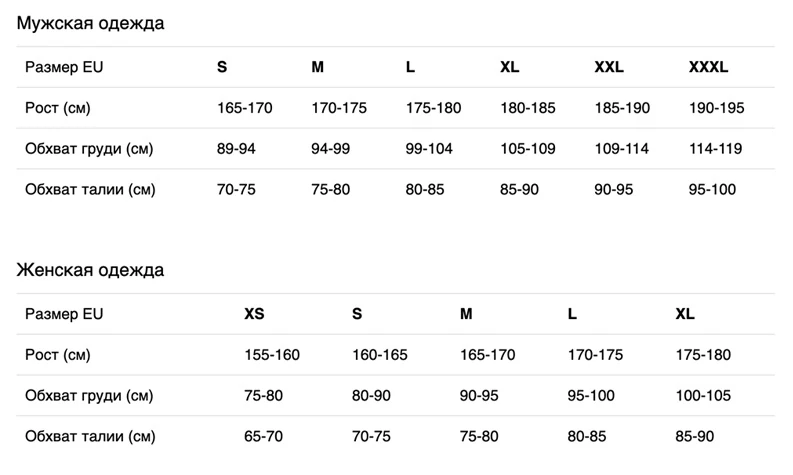Viewport: 793px width, 475px height.
Task: Click men's waist cell 95-100
Action: [x=712, y=190]
